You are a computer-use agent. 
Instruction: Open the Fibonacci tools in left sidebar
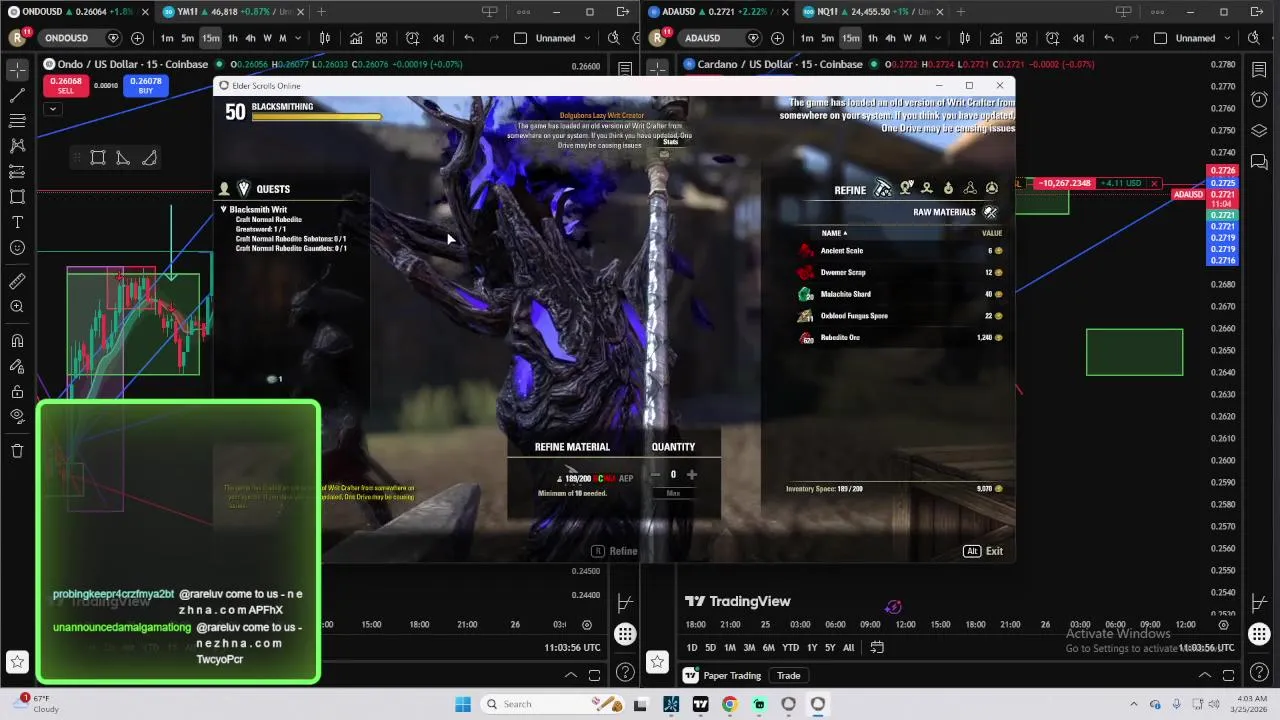(x=17, y=121)
